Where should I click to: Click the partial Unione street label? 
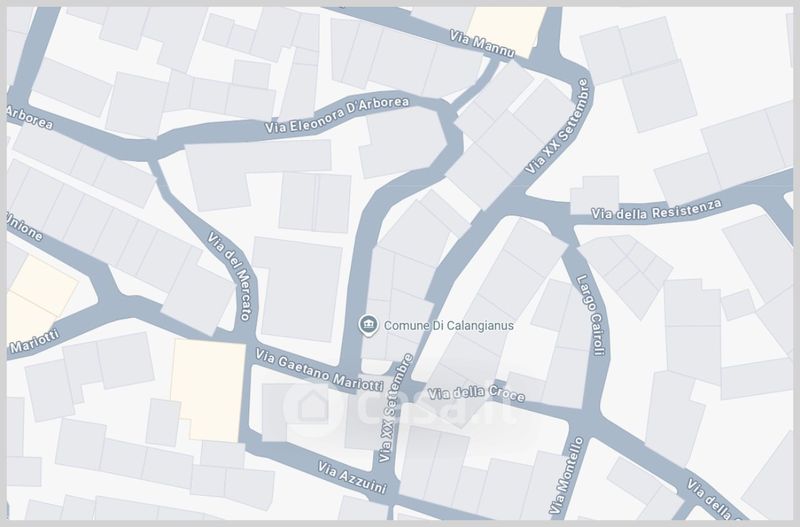coord(24,227)
